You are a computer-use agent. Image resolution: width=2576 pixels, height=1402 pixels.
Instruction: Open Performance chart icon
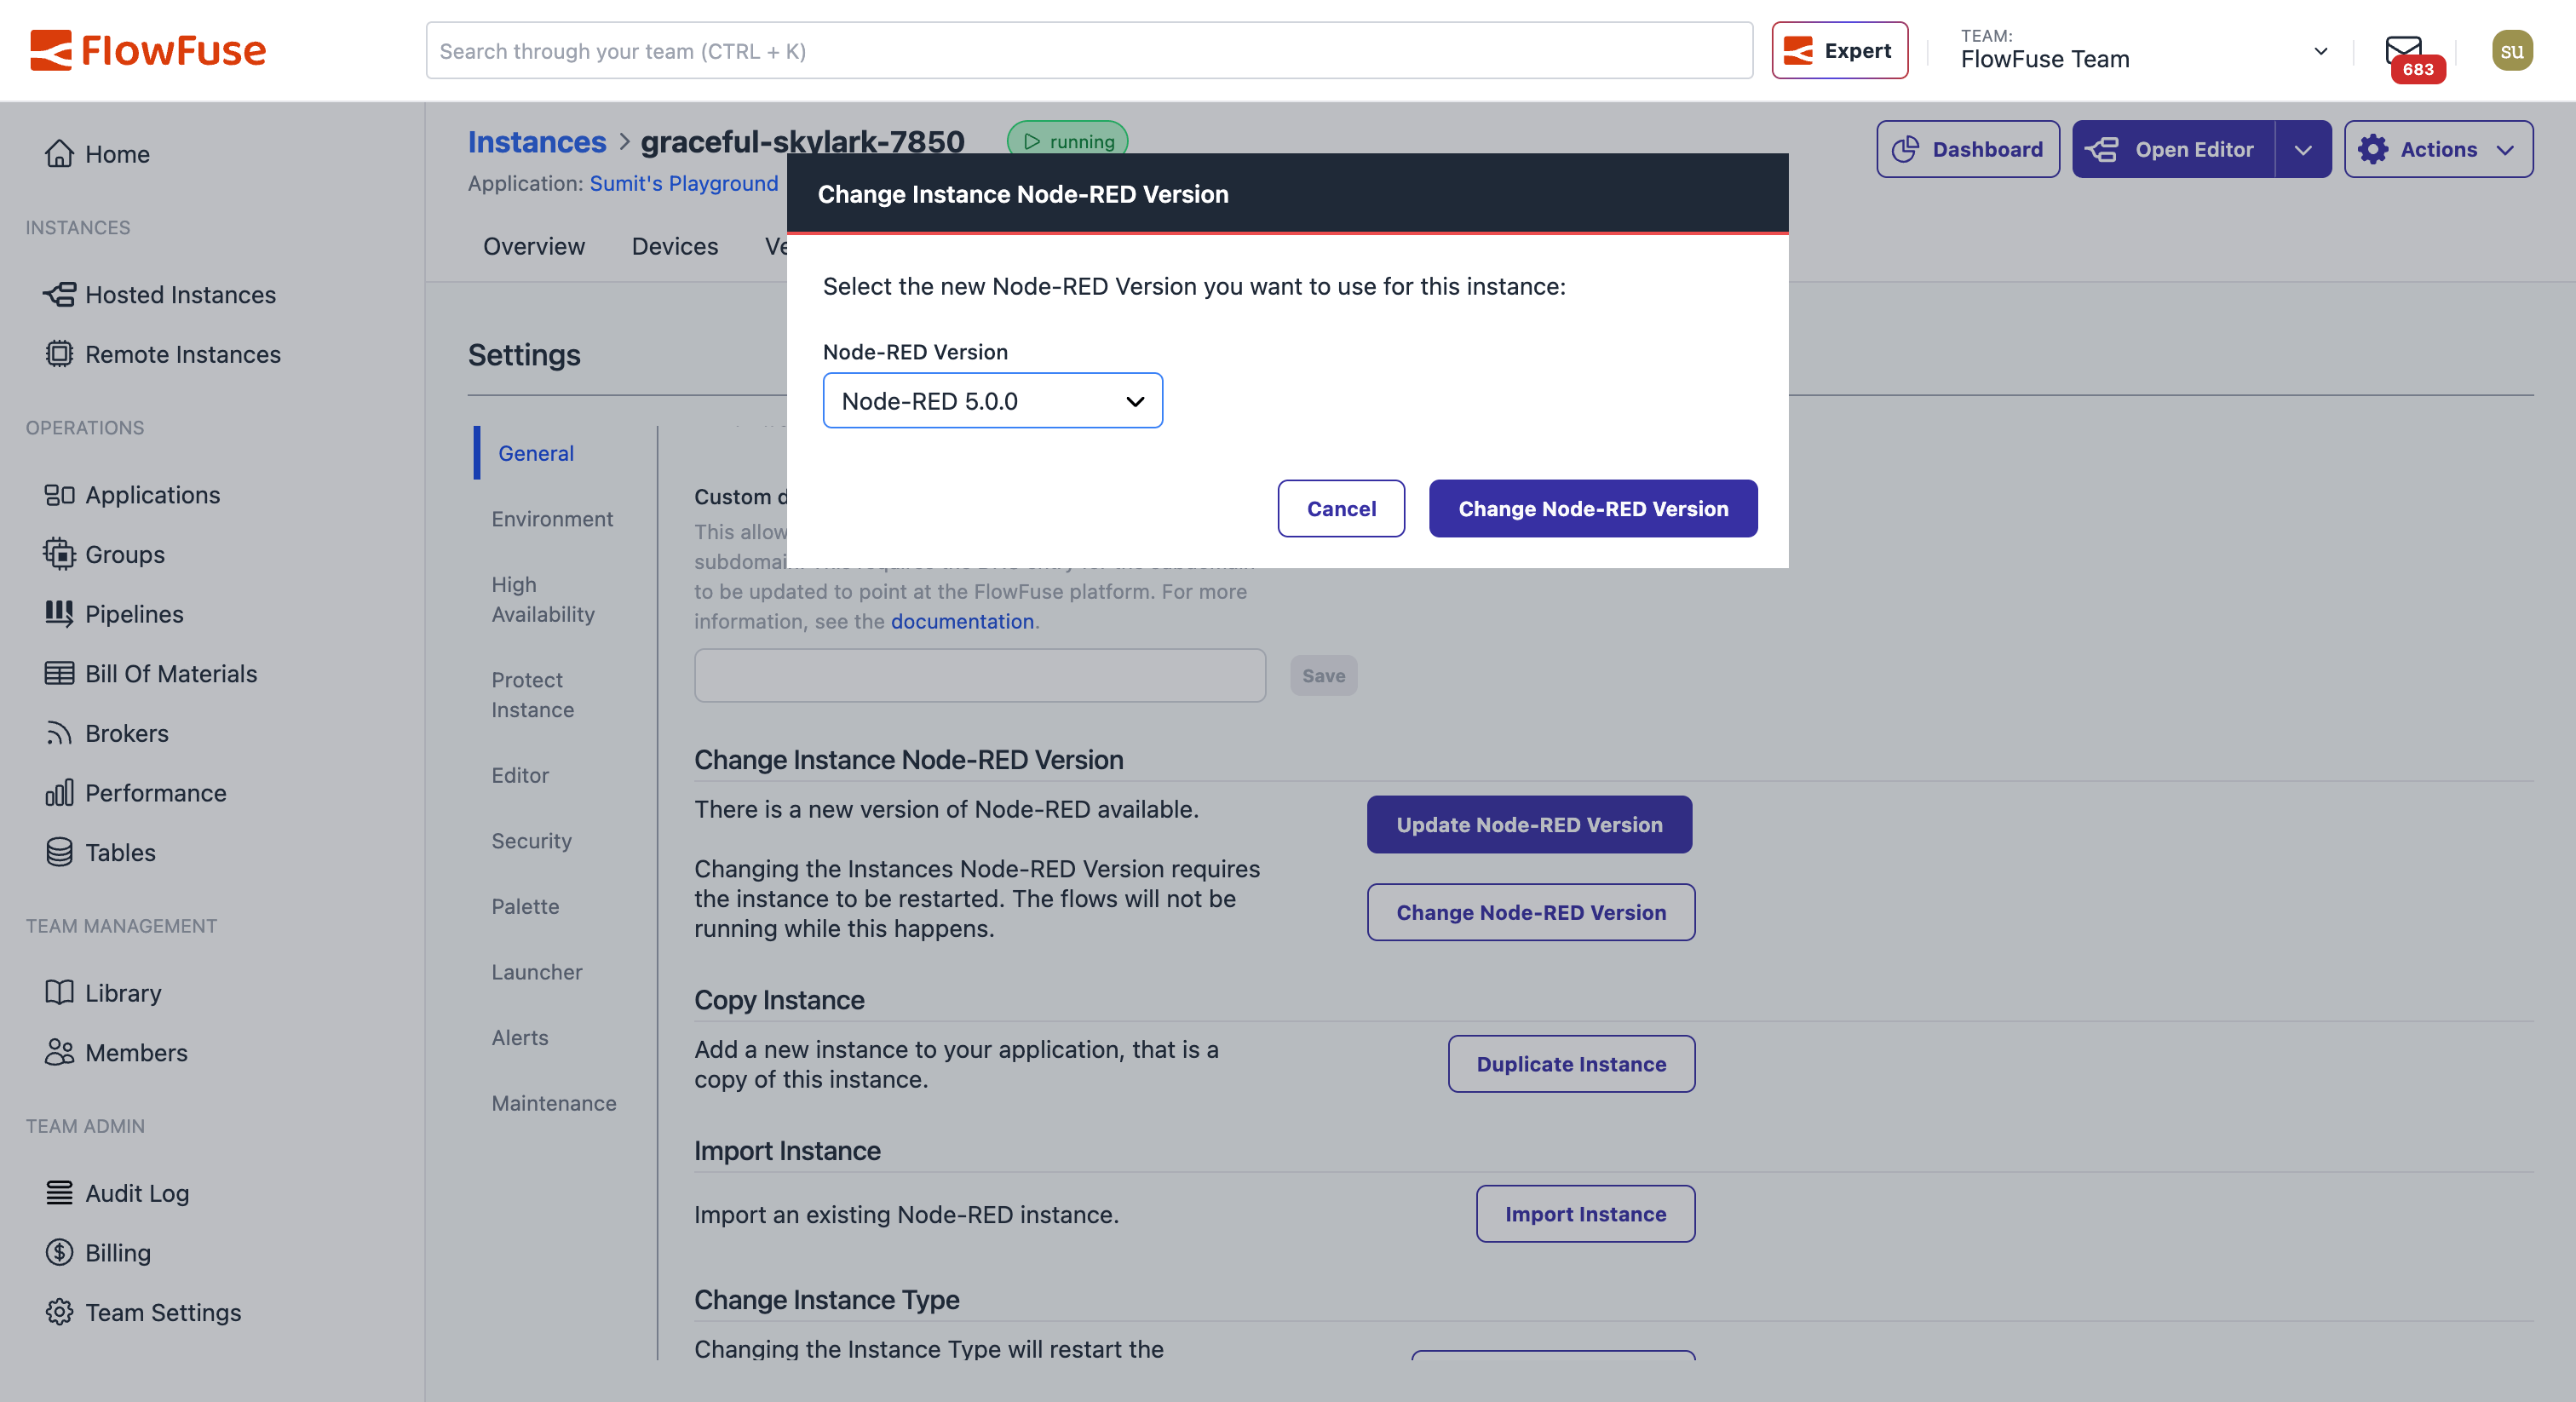pos(59,793)
